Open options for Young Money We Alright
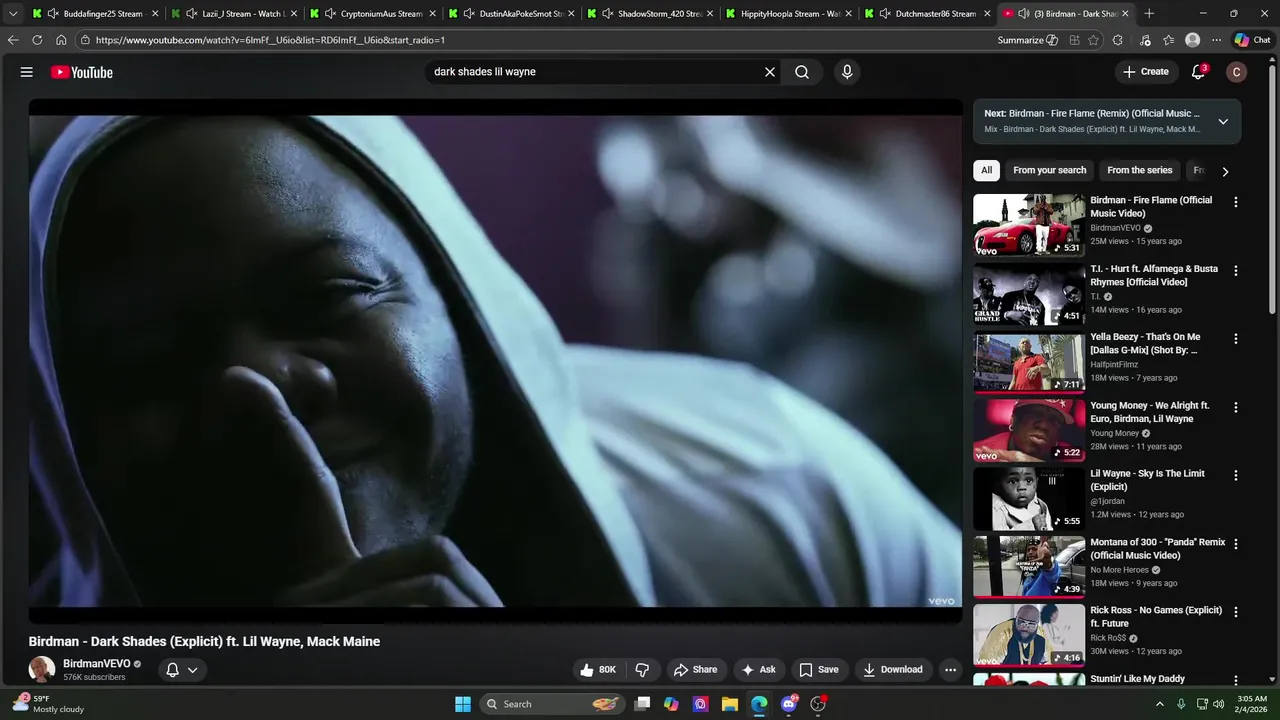The width and height of the screenshot is (1280, 720). (1236, 407)
